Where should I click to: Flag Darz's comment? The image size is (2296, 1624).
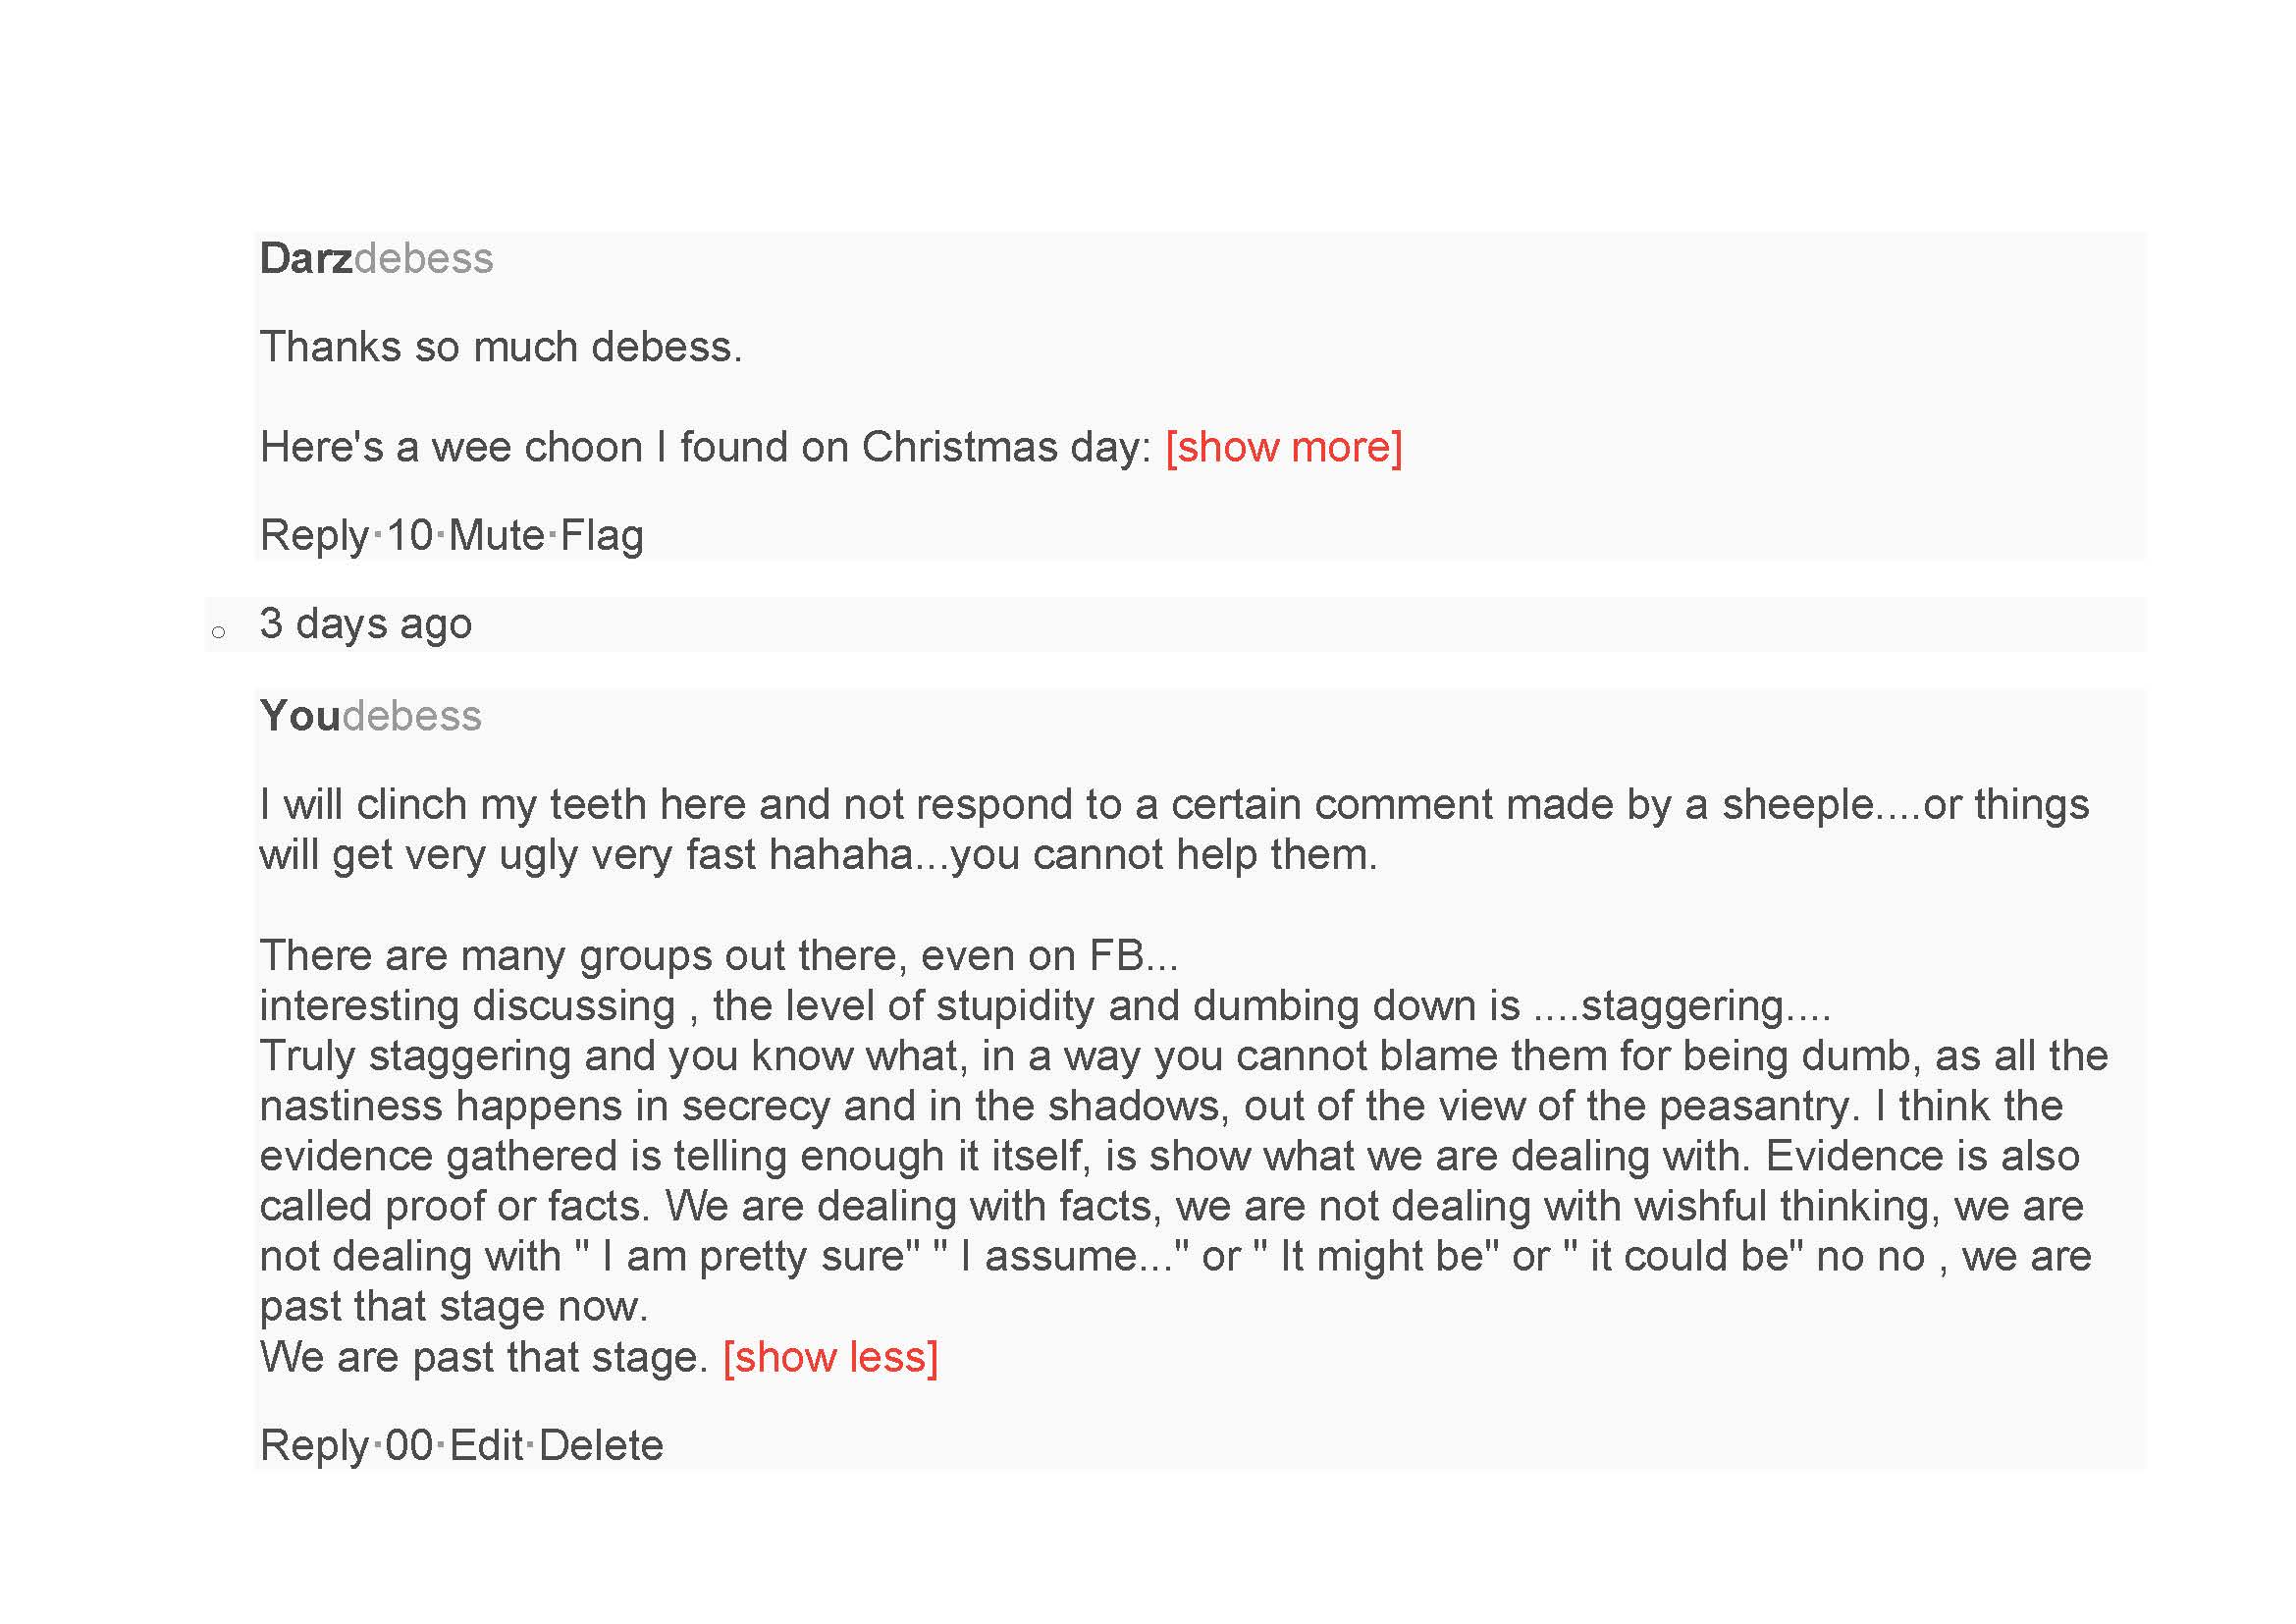[x=602, y=536]
